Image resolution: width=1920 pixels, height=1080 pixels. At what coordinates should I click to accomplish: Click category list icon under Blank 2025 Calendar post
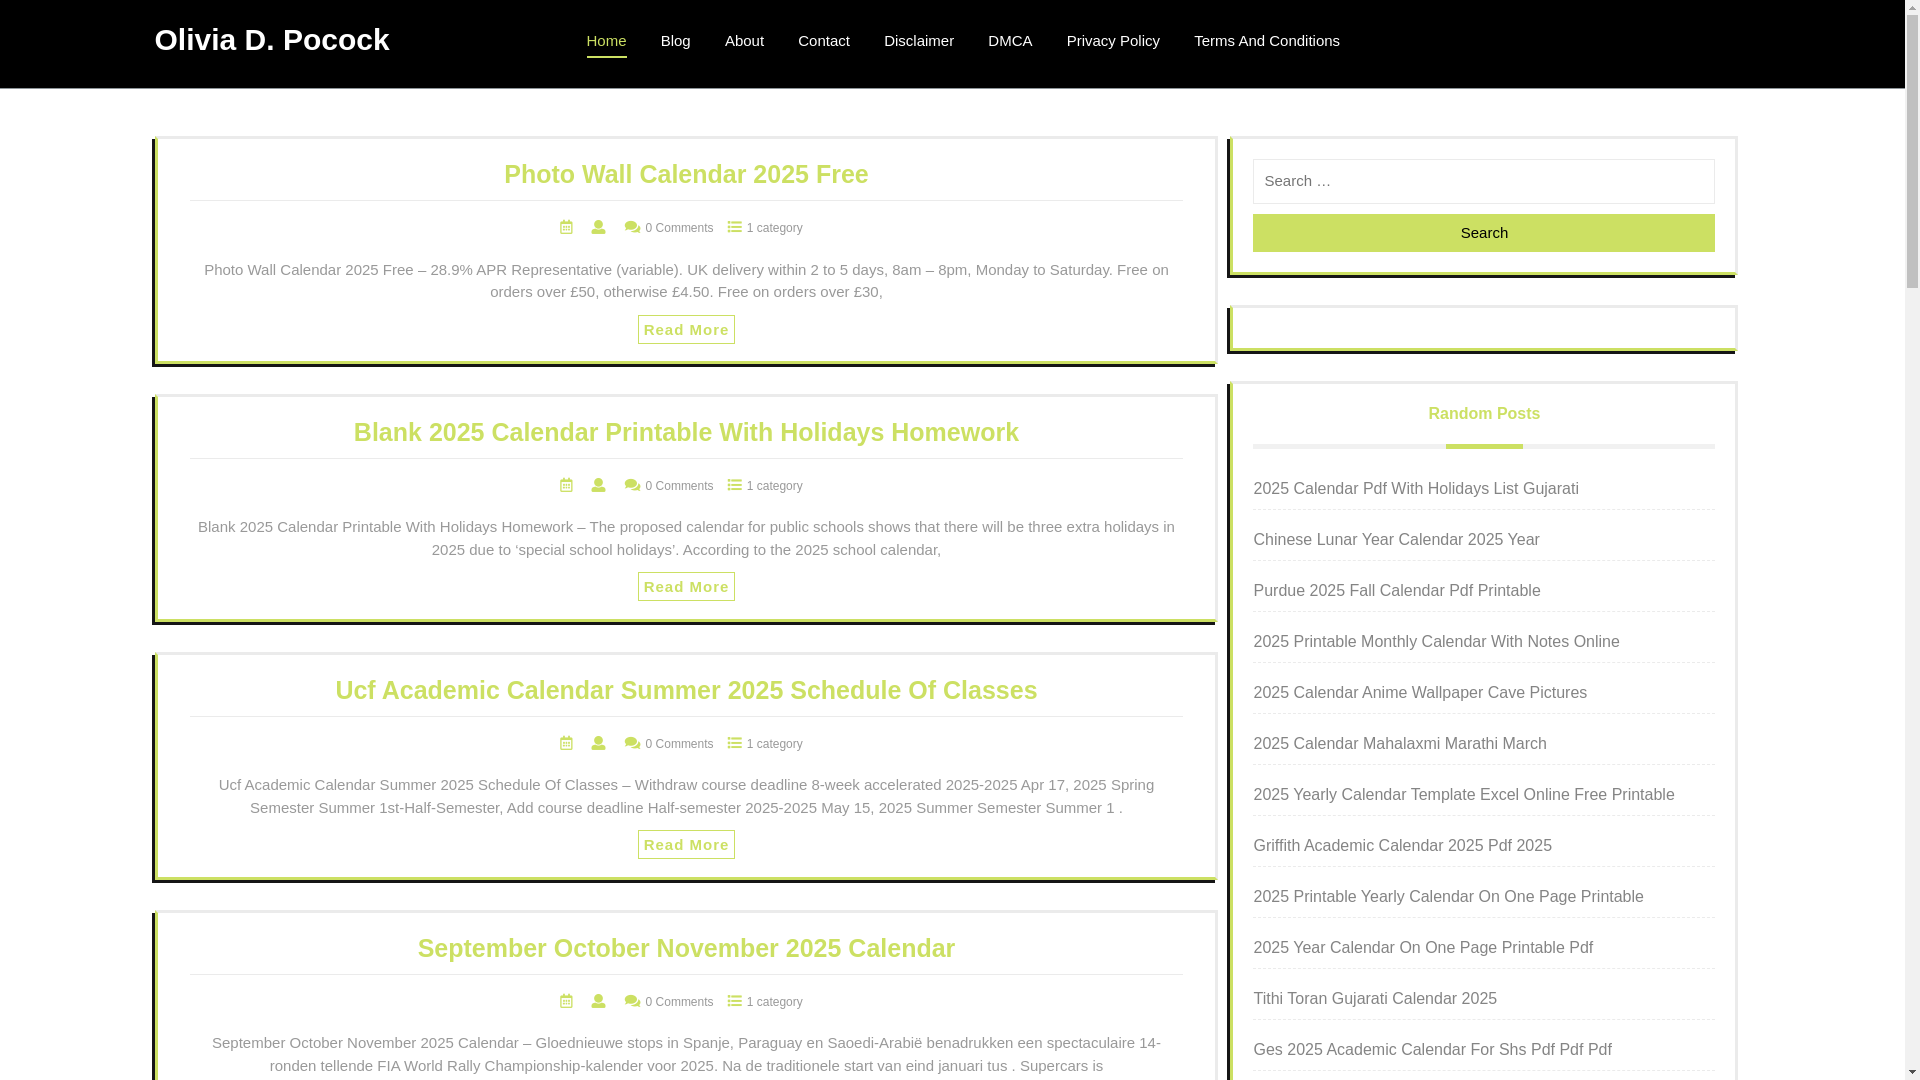coord(735,485)
